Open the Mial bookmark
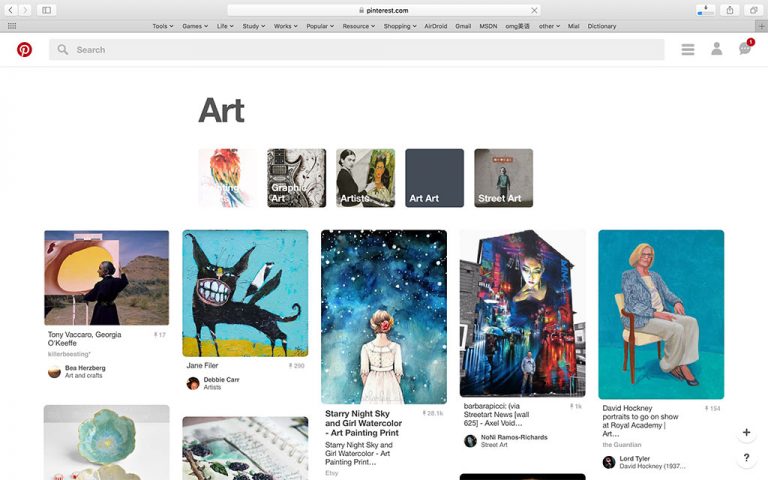The width and height of the screenshot is (768, 480). [x=574, y=26]
